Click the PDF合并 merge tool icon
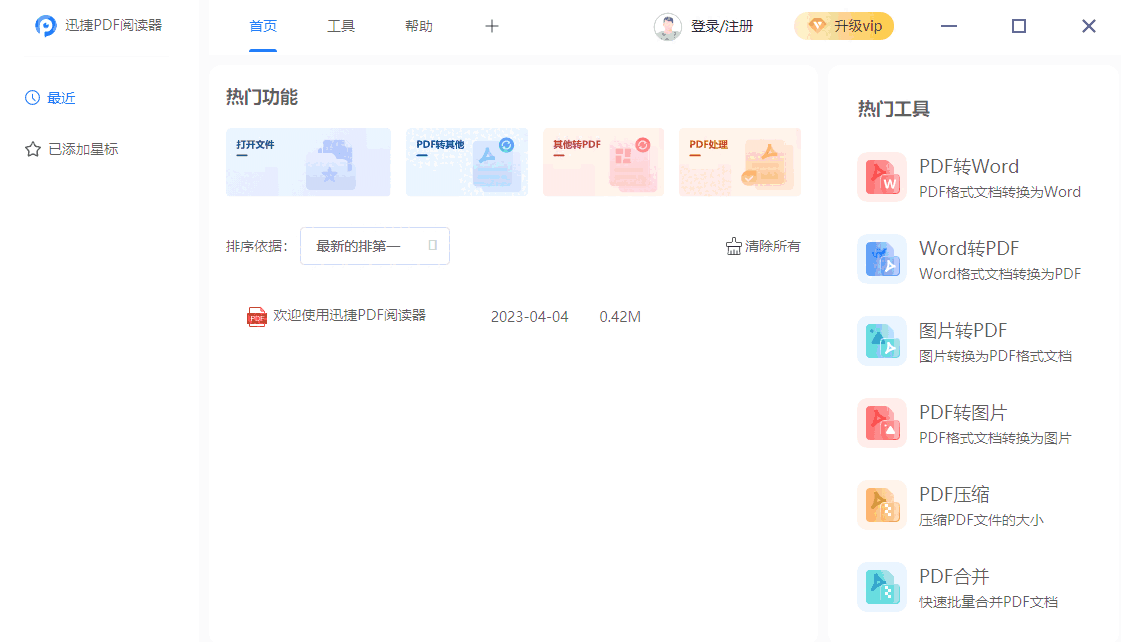Viewport: 1121px width, 642px height. pyautogui.click(x=881, y=586)
